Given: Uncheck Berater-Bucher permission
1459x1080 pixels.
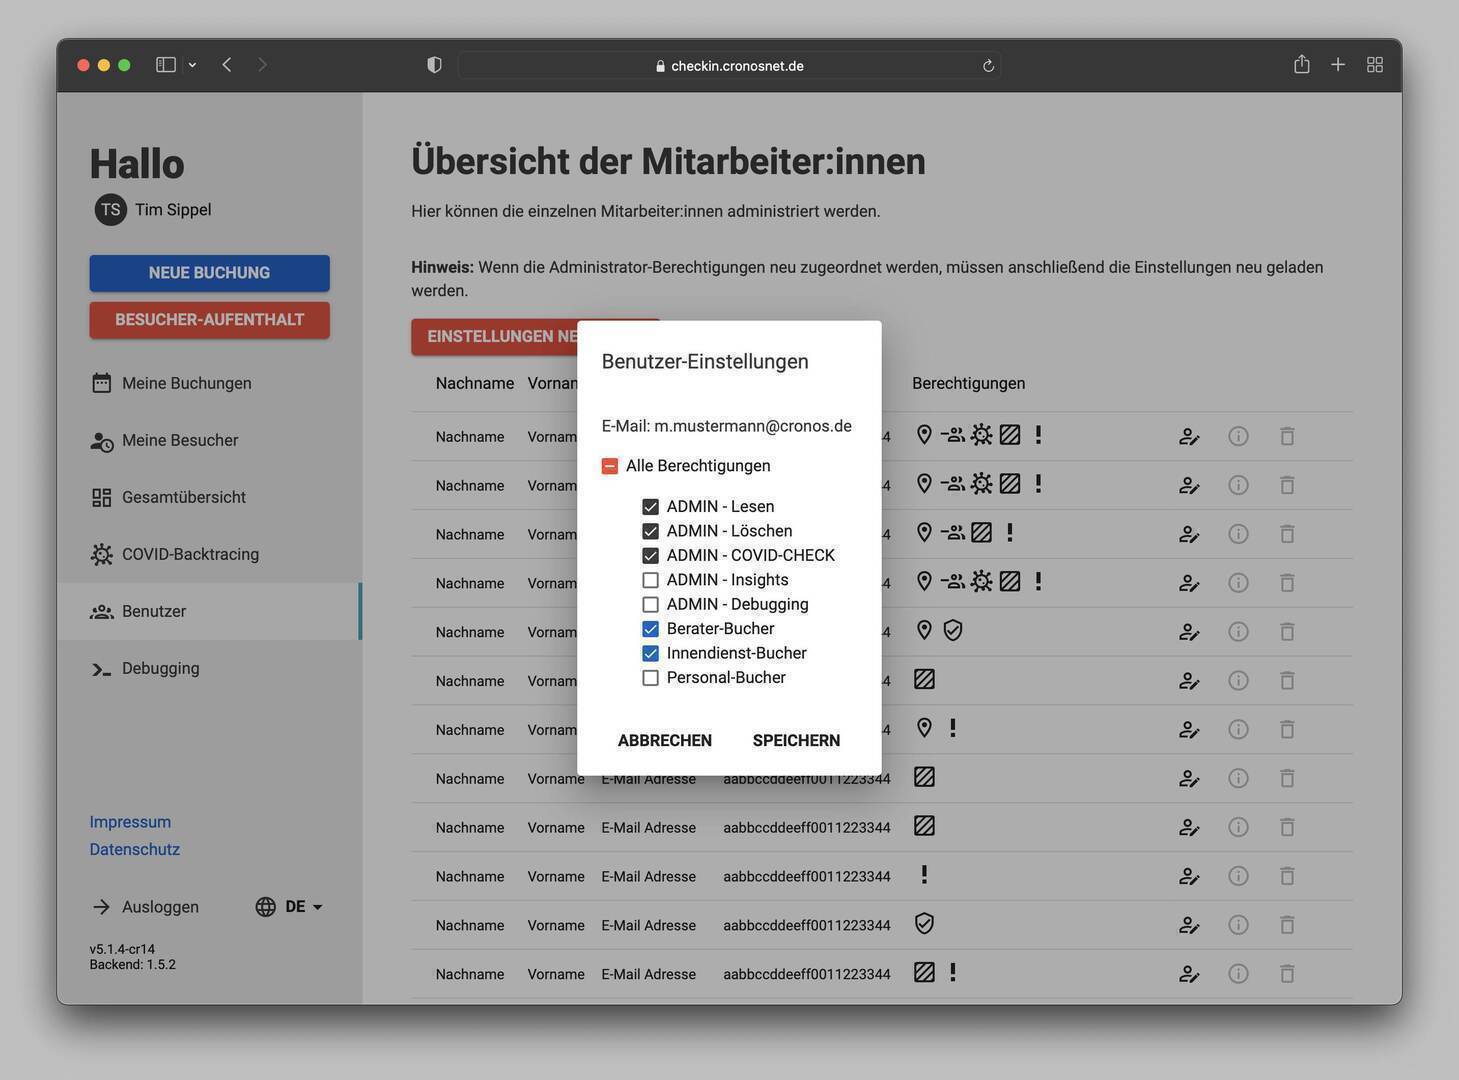Looking at the screenshot, I should tap(650, 629).
